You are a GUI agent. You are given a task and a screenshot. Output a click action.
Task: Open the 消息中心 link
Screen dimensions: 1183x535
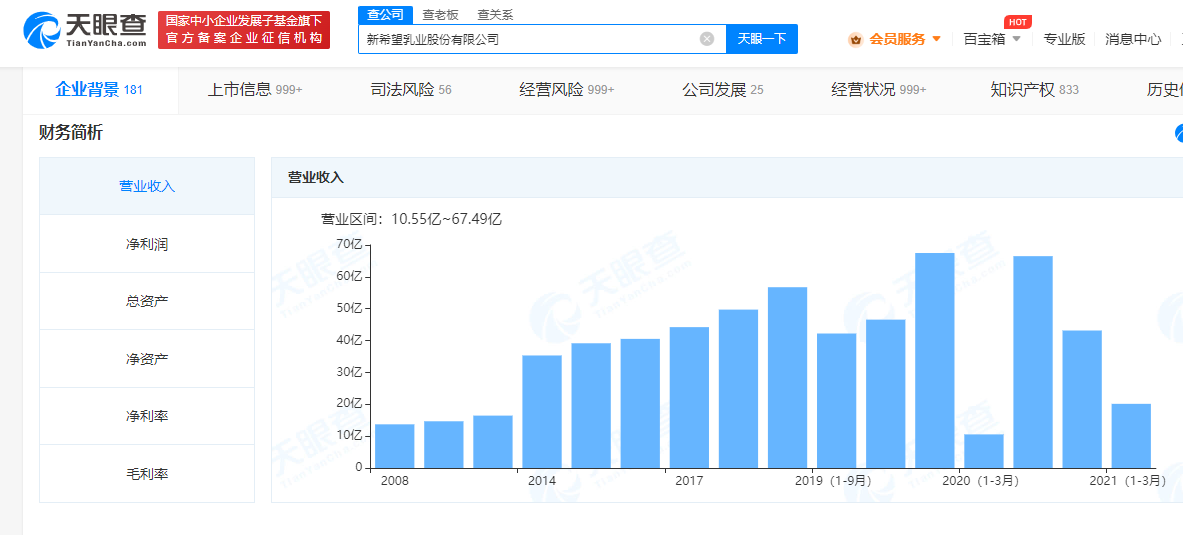click(1133, 39)
